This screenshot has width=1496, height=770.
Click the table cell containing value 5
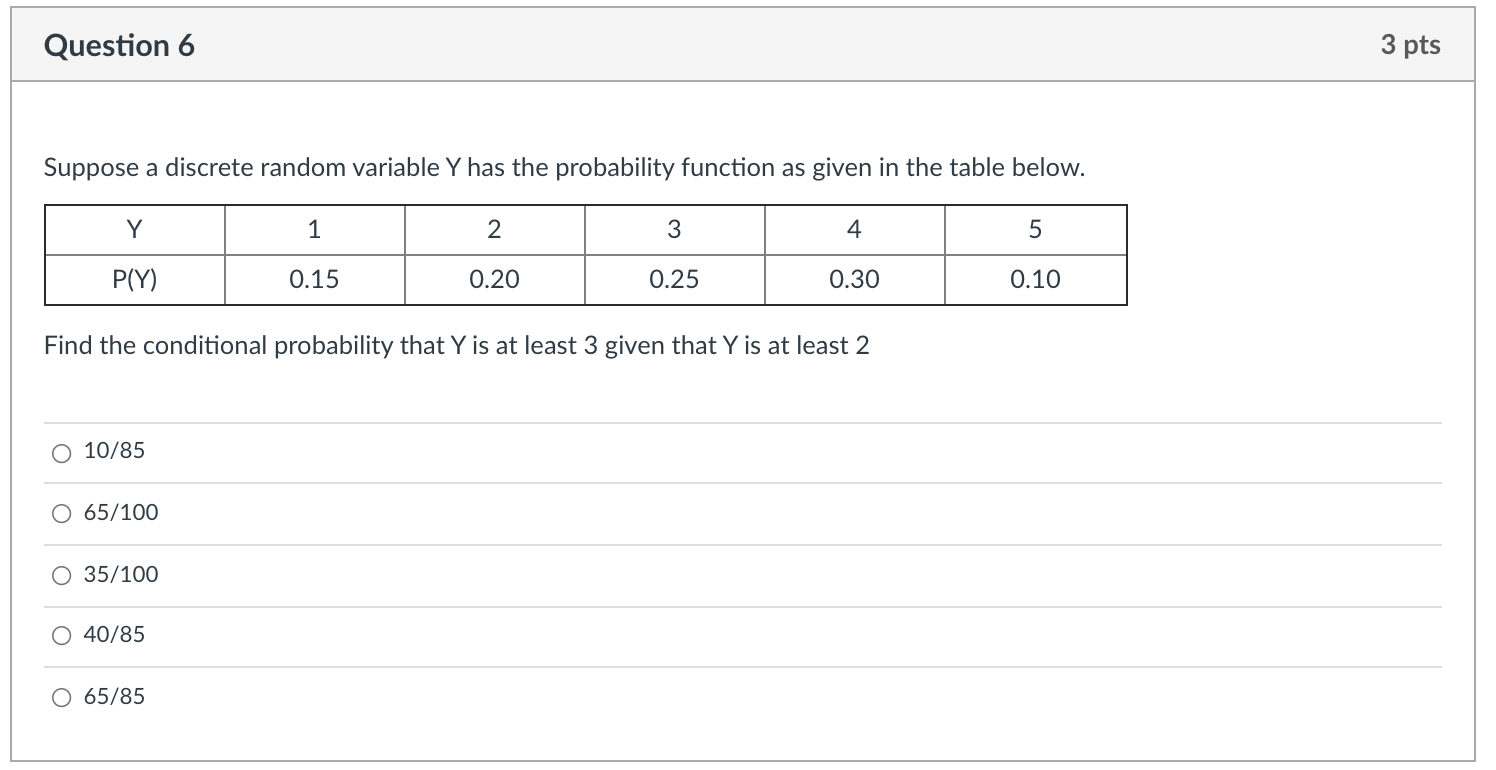tap(1035, 229)
